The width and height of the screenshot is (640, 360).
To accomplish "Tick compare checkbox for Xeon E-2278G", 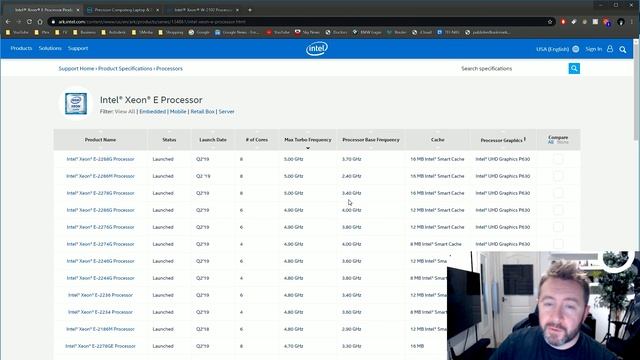I will [558, 193].
